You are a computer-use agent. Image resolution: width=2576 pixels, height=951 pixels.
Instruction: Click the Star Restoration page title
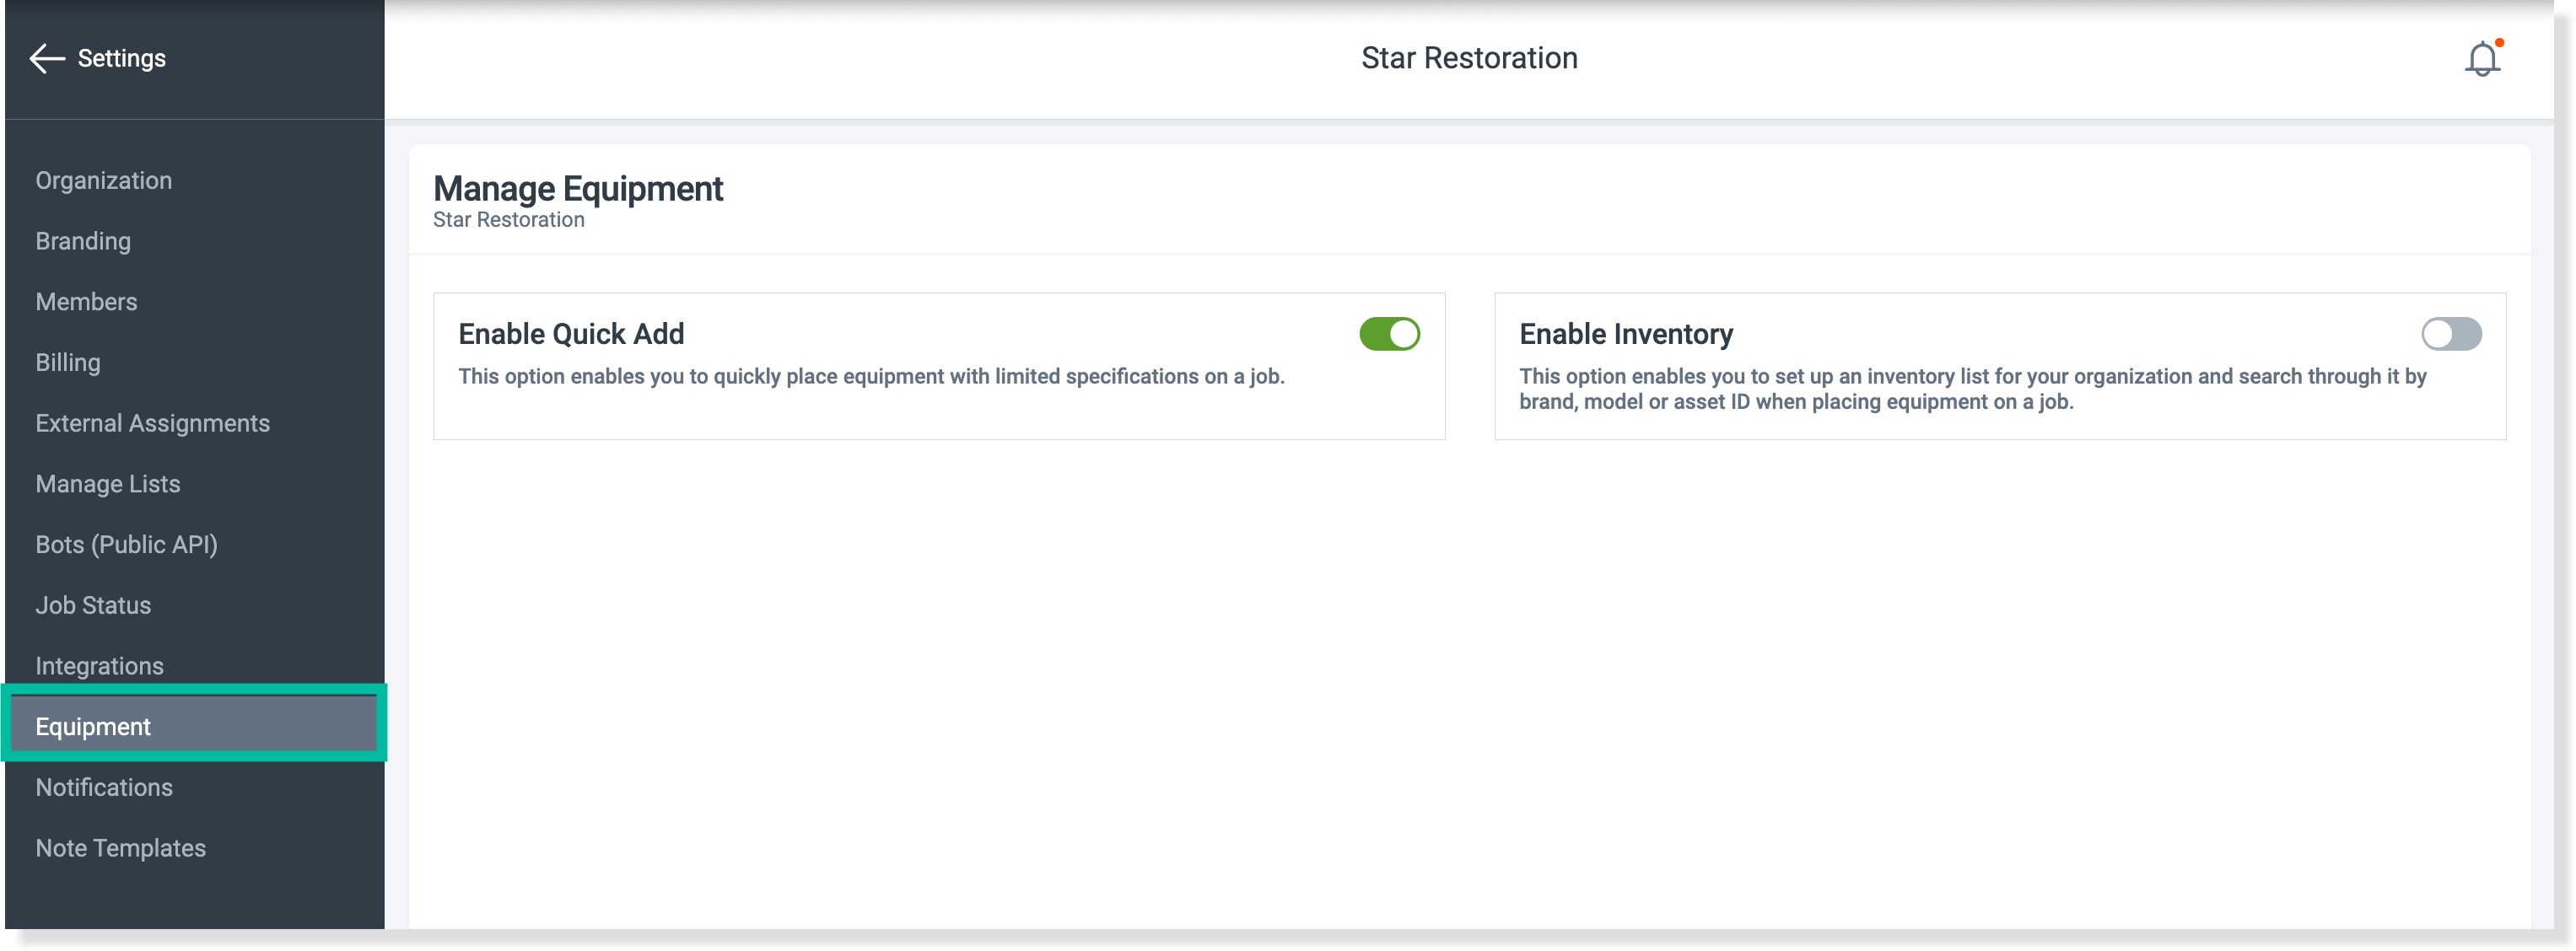point(1469,58)
